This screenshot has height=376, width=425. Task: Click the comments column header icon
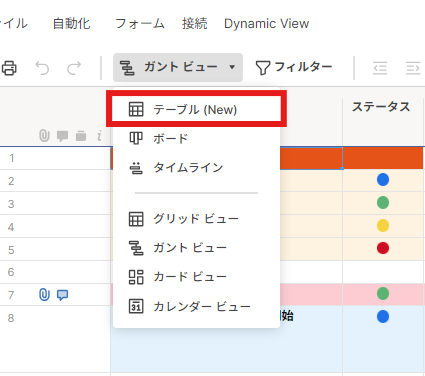62,136
